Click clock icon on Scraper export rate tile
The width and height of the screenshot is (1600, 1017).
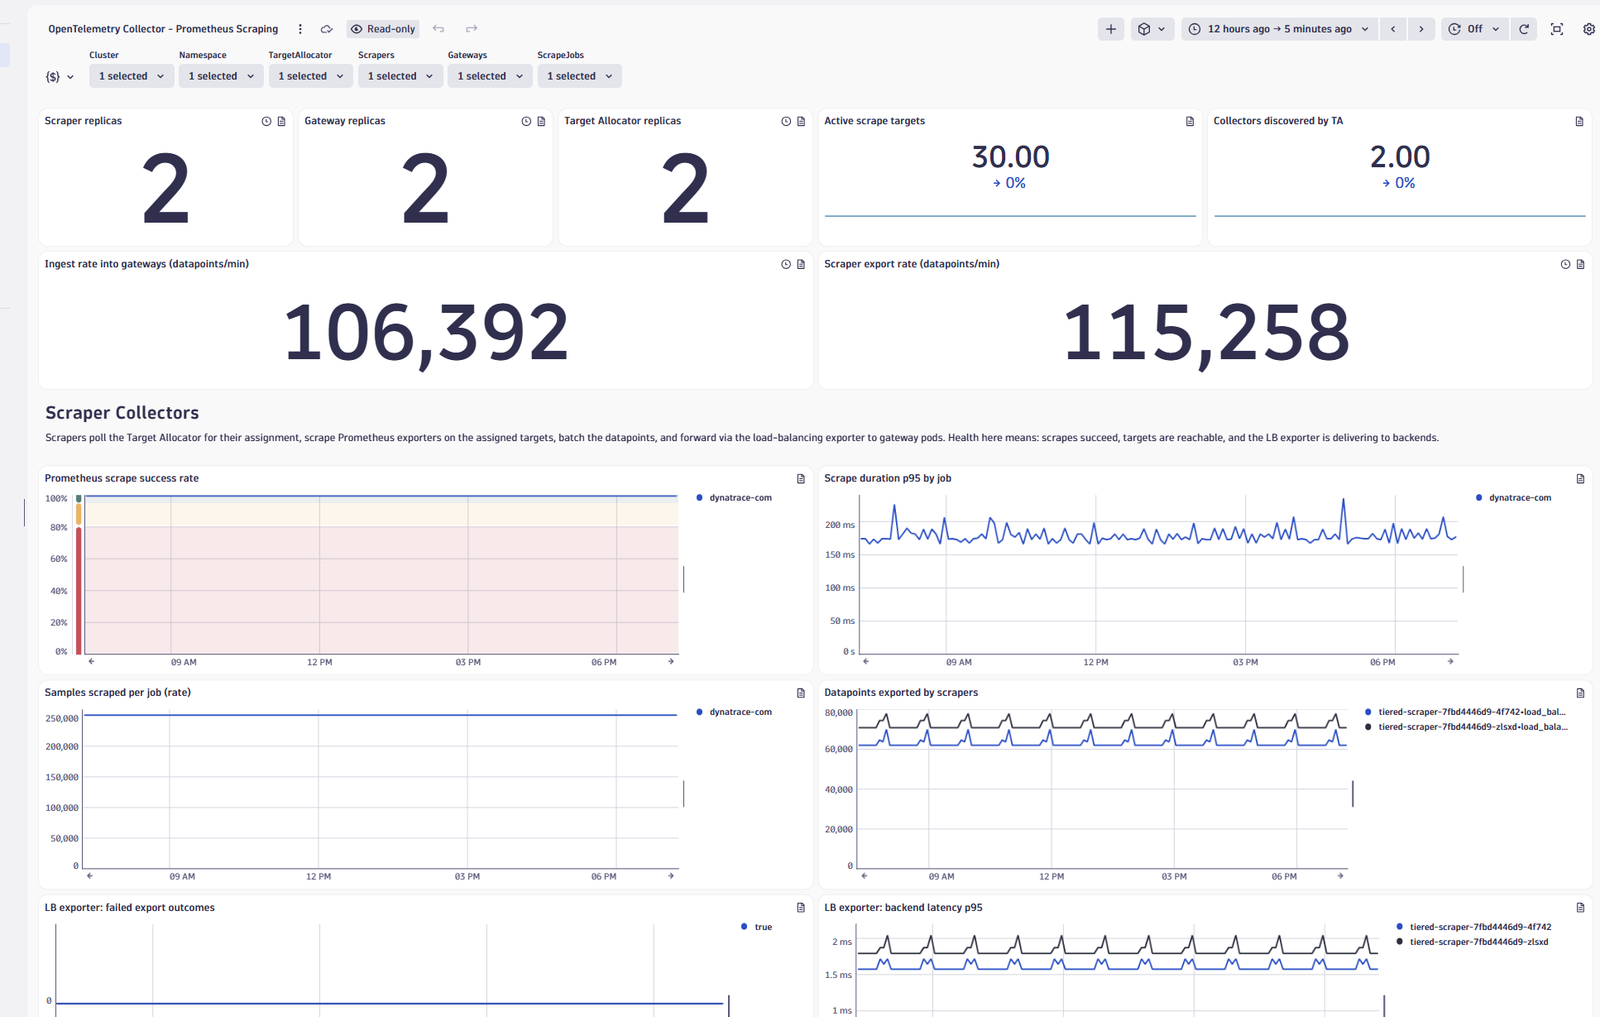[1565, 264]
